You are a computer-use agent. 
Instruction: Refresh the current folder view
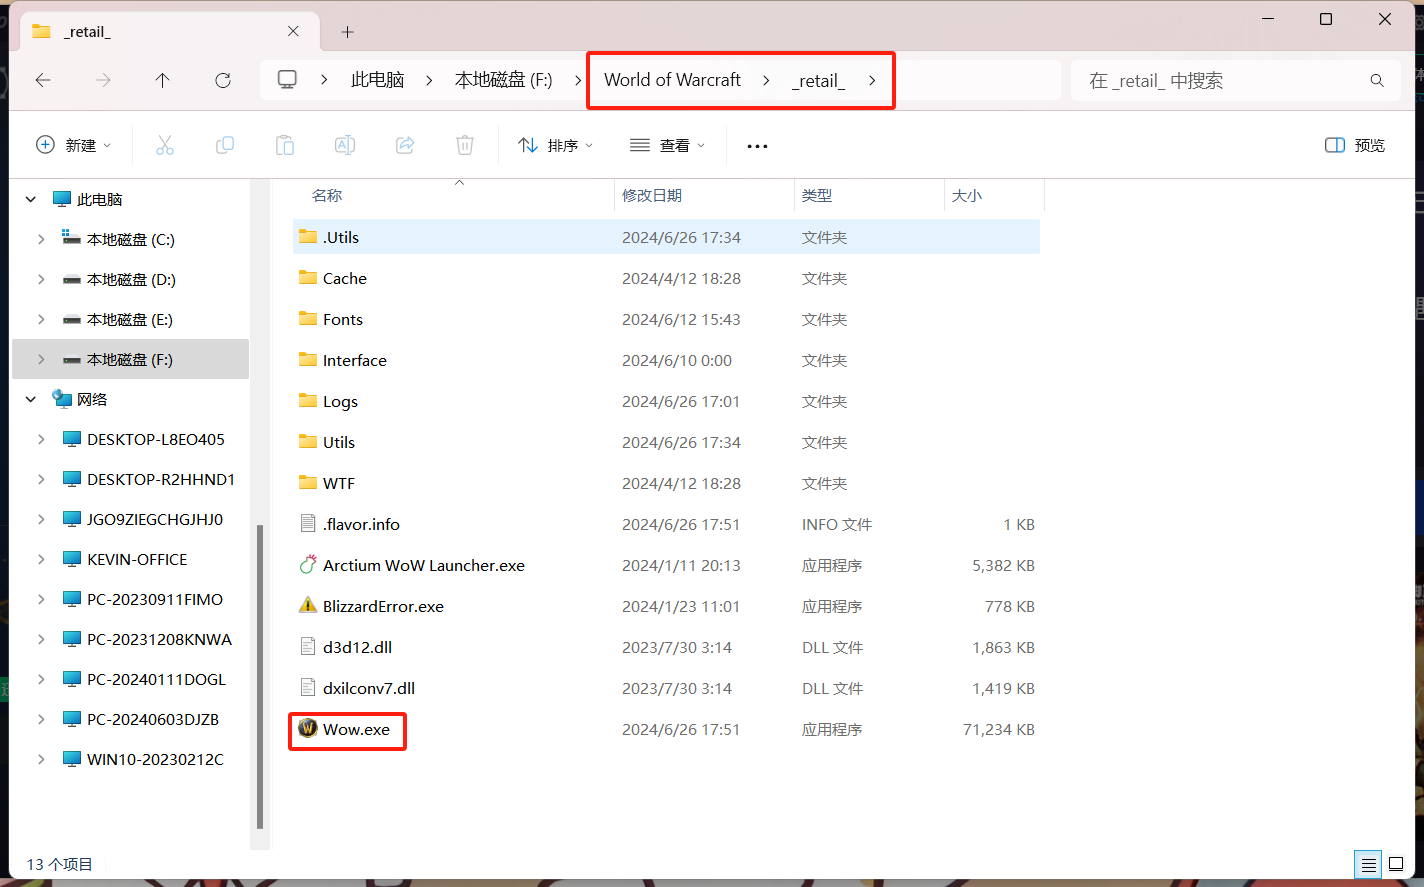tap(223, 80)
